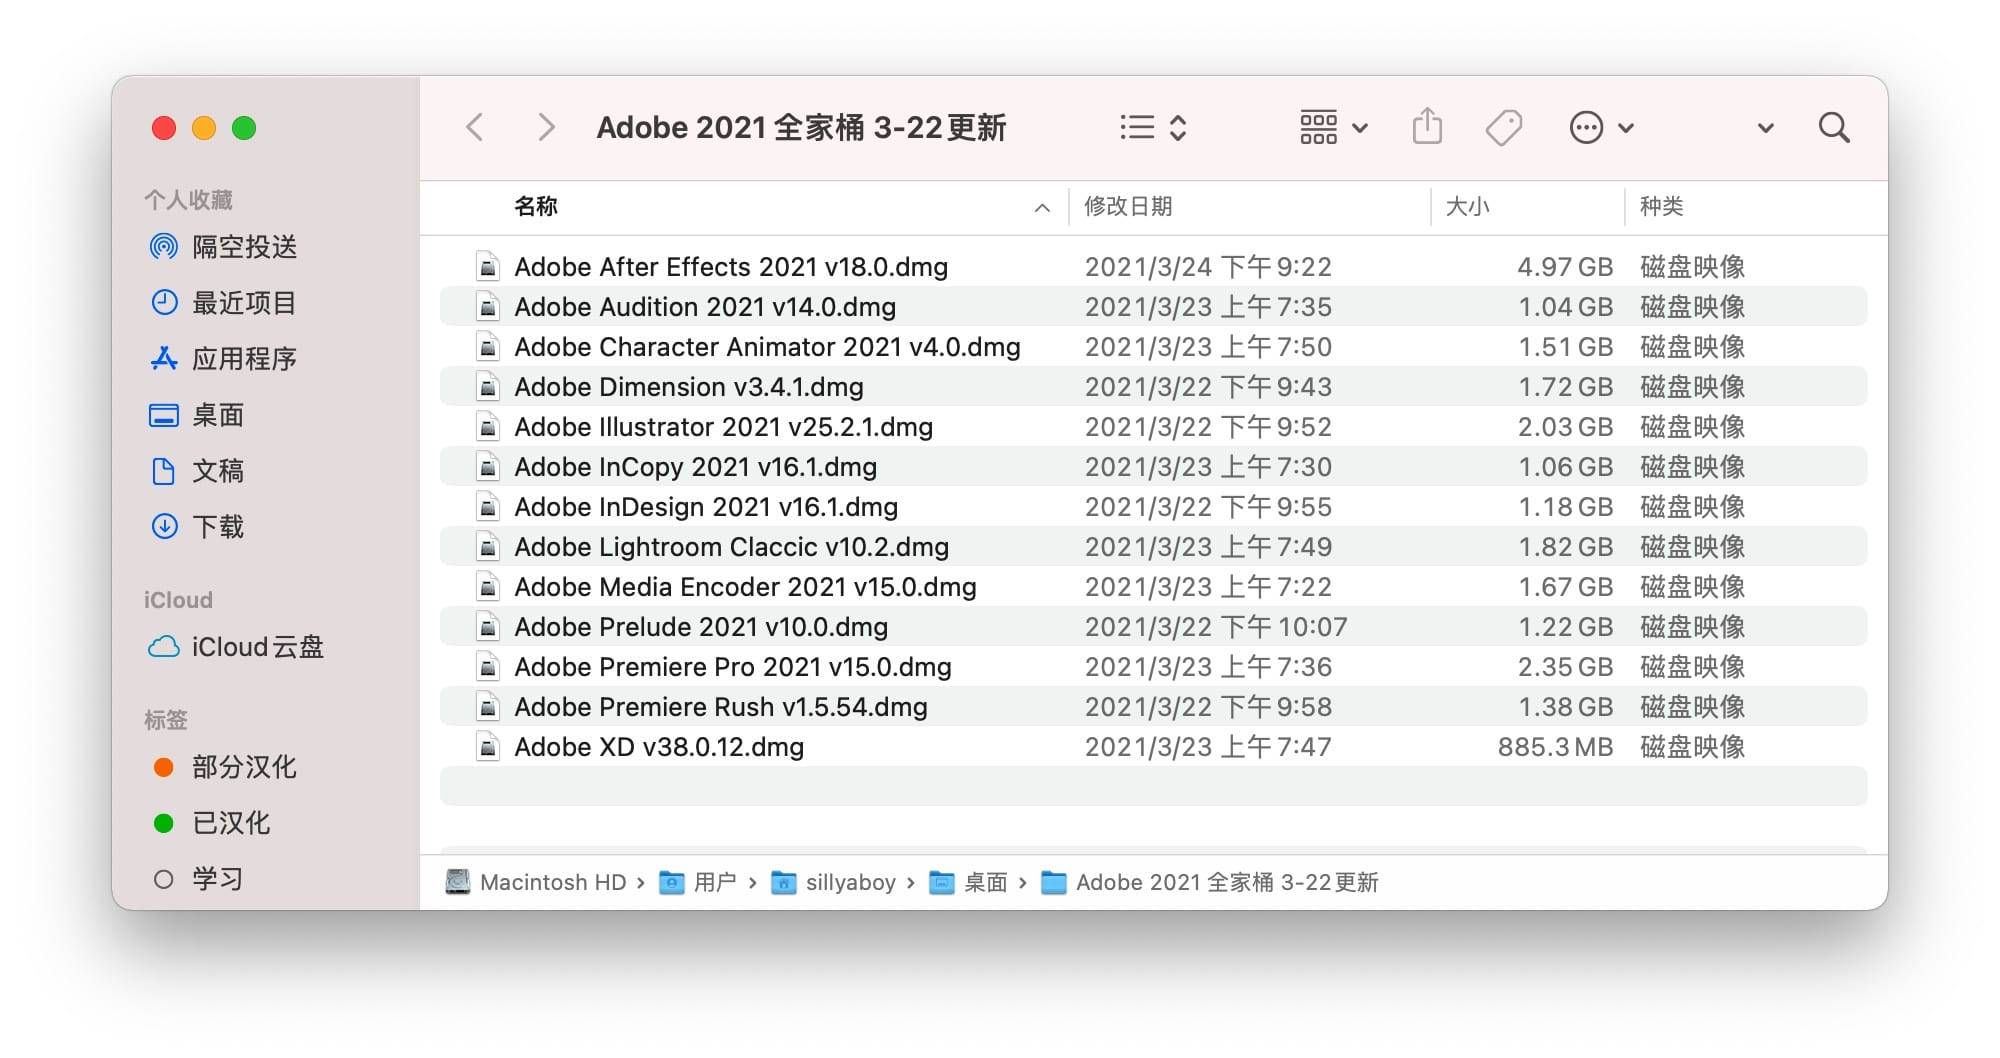Expand the group-by grid dropdown
The height and width of the screenshot is (1058, 2000).
pos(1333,128)
